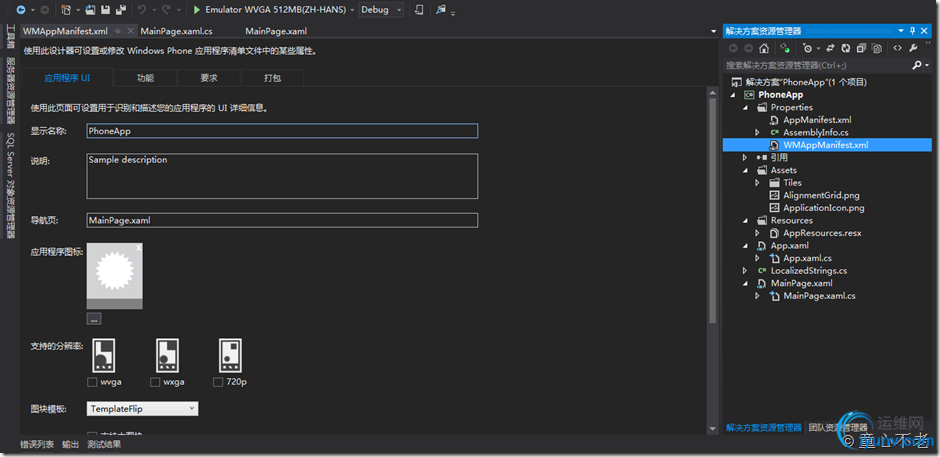940x457 pixels.
Task: Open the 错误列表 error list tab
Action: (x=37, y=444)
